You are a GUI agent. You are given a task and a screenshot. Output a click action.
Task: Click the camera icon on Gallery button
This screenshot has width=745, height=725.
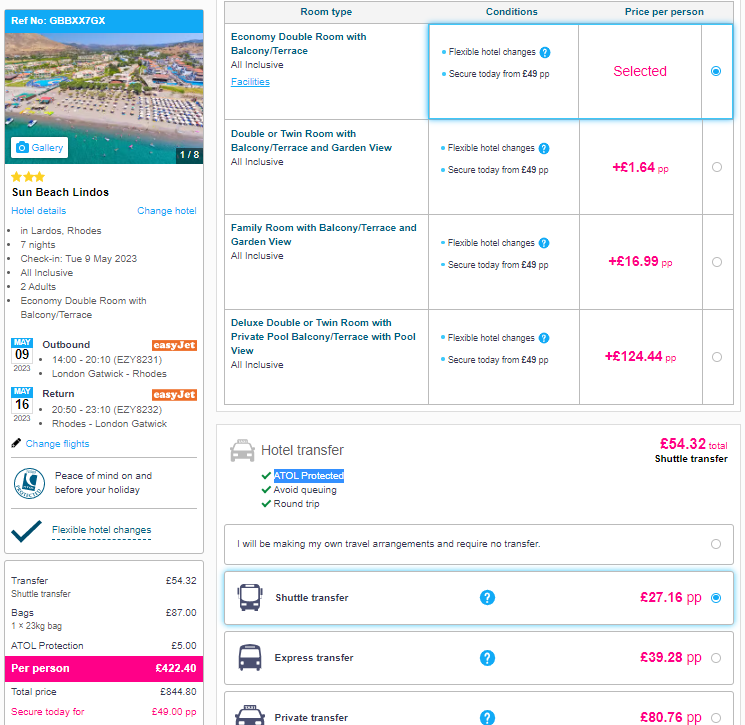pos(22,148)
